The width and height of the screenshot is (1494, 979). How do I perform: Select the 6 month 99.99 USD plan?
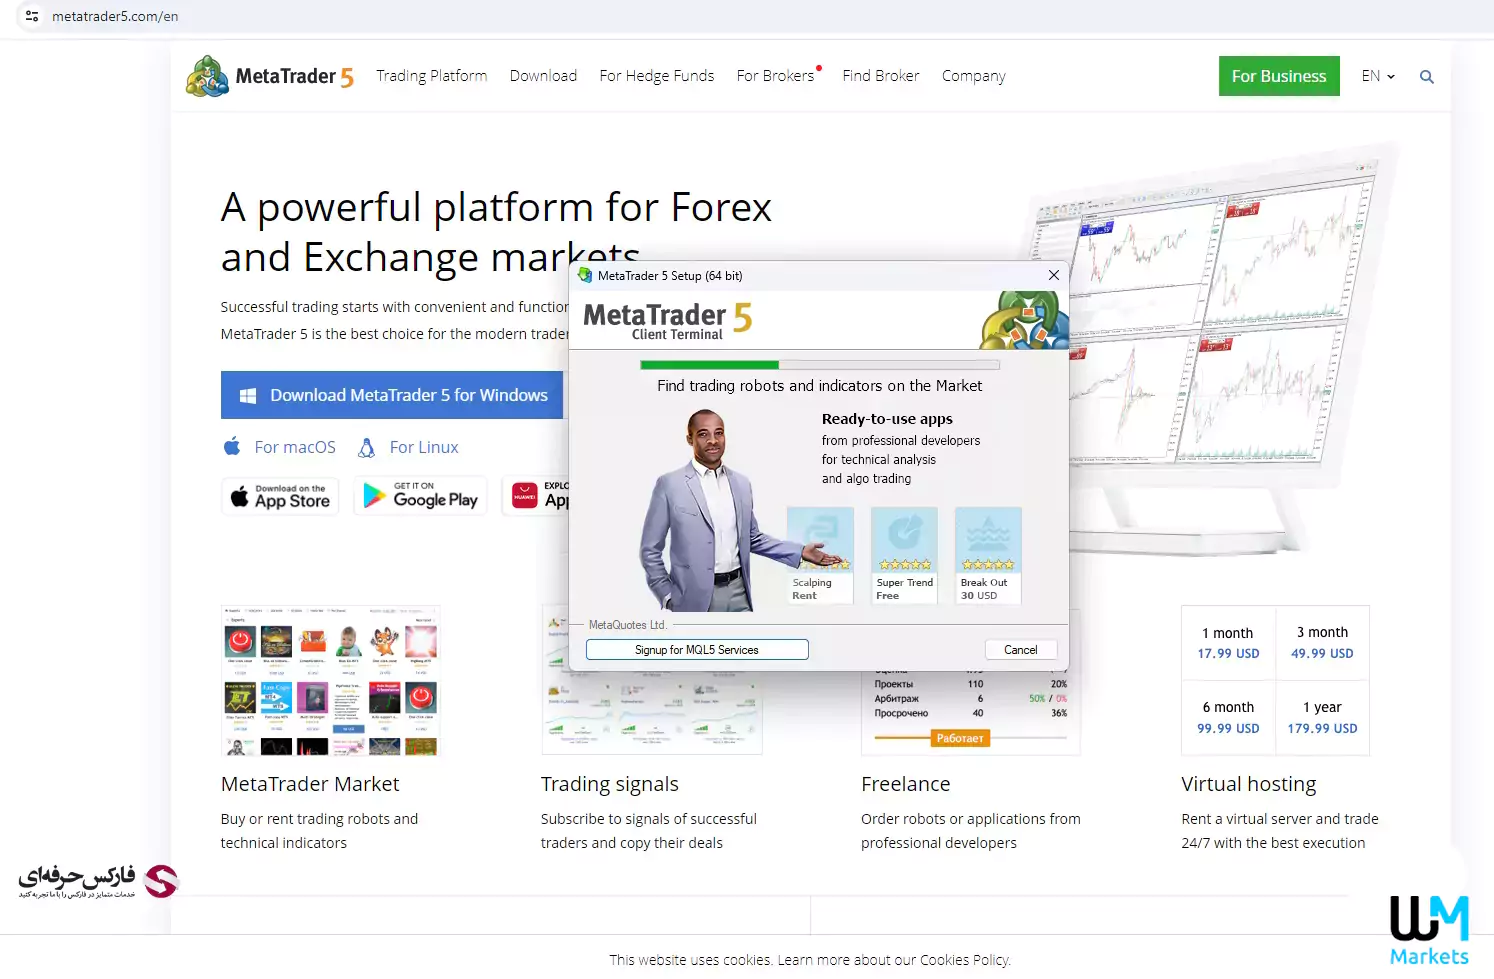(1229, 717)
